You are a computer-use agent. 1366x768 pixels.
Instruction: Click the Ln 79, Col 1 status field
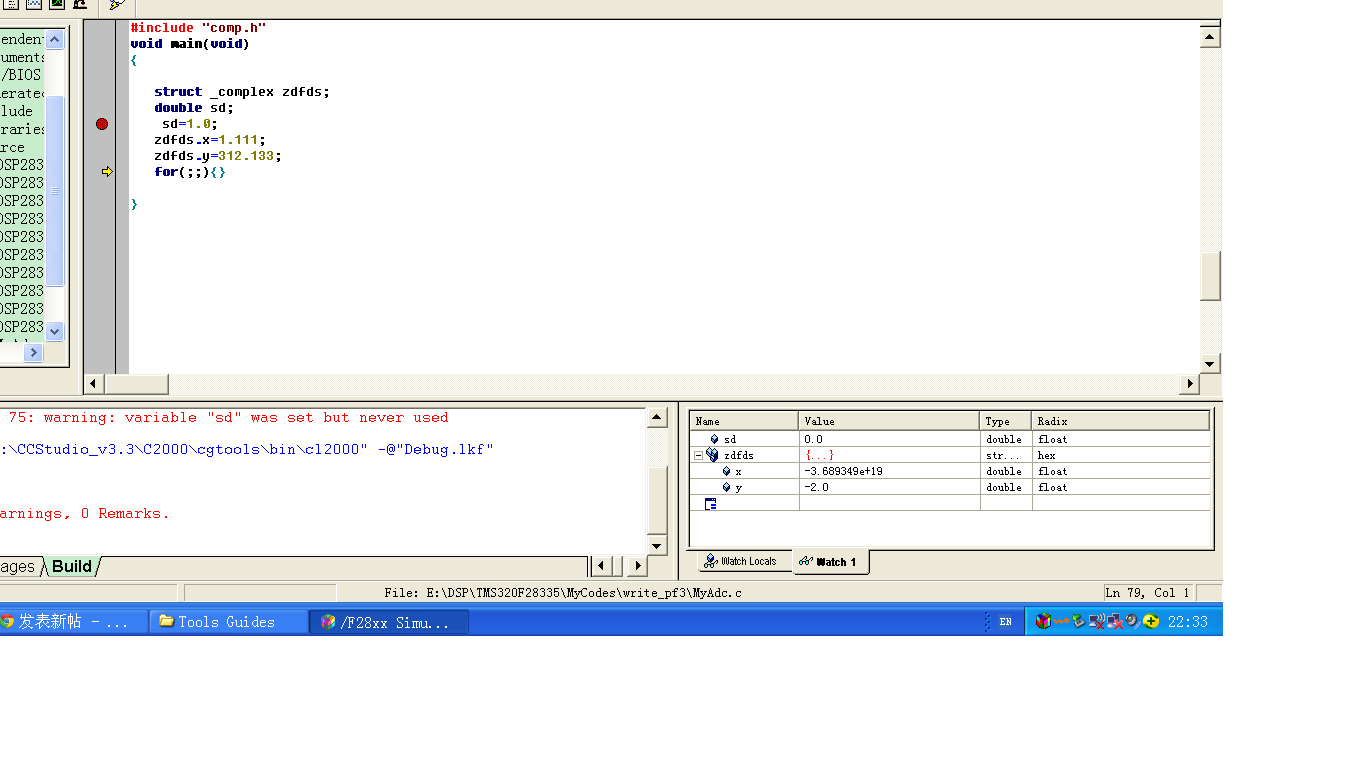(x=1148, y=593)
